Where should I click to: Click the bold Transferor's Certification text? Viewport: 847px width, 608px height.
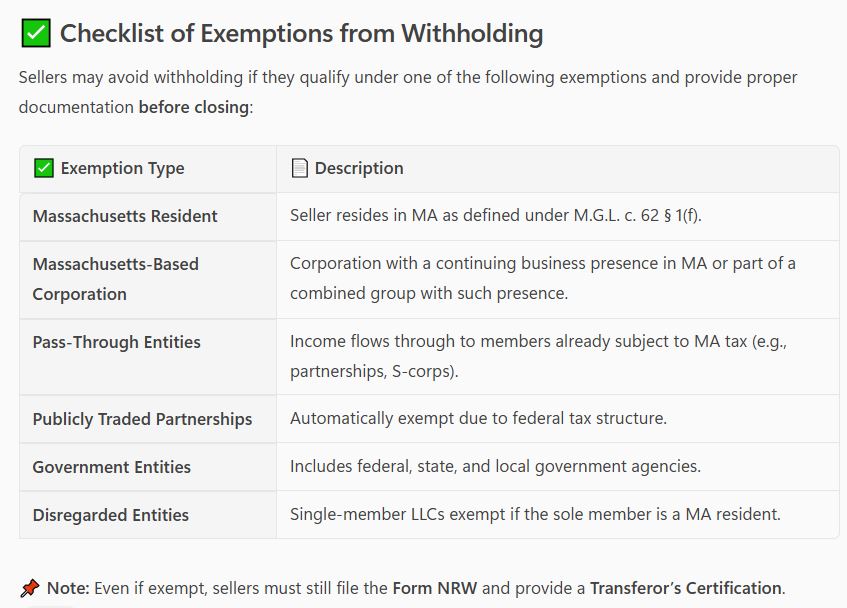click(685, 588)
